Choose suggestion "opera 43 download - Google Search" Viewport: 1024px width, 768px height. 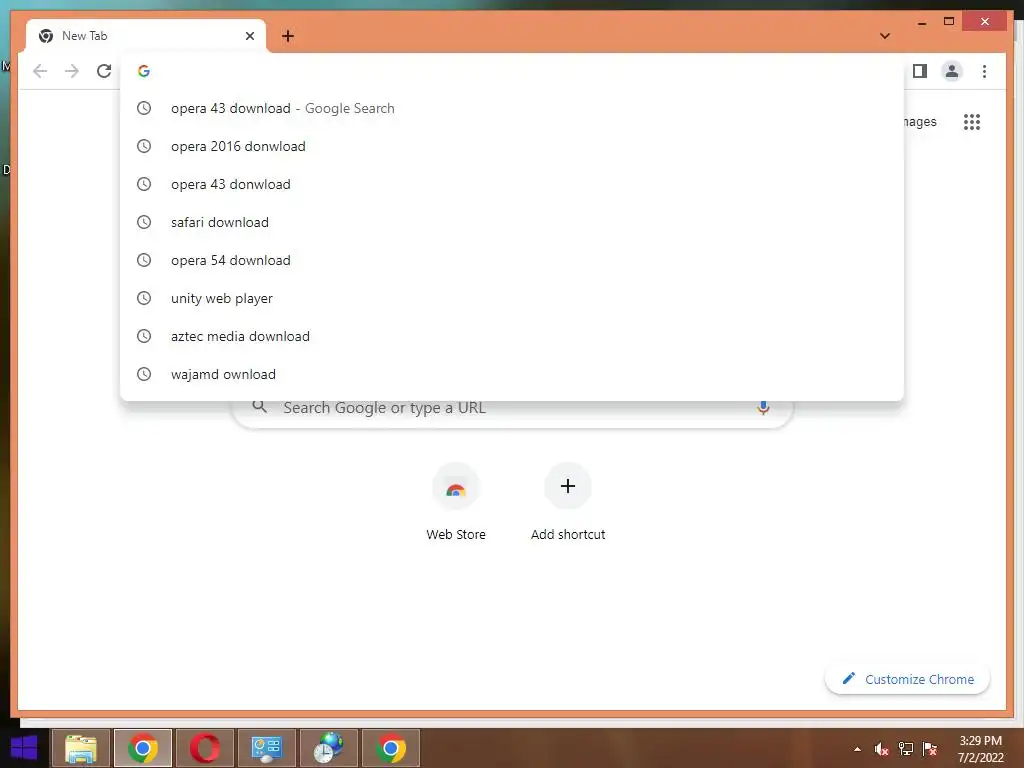coord(512,108)
